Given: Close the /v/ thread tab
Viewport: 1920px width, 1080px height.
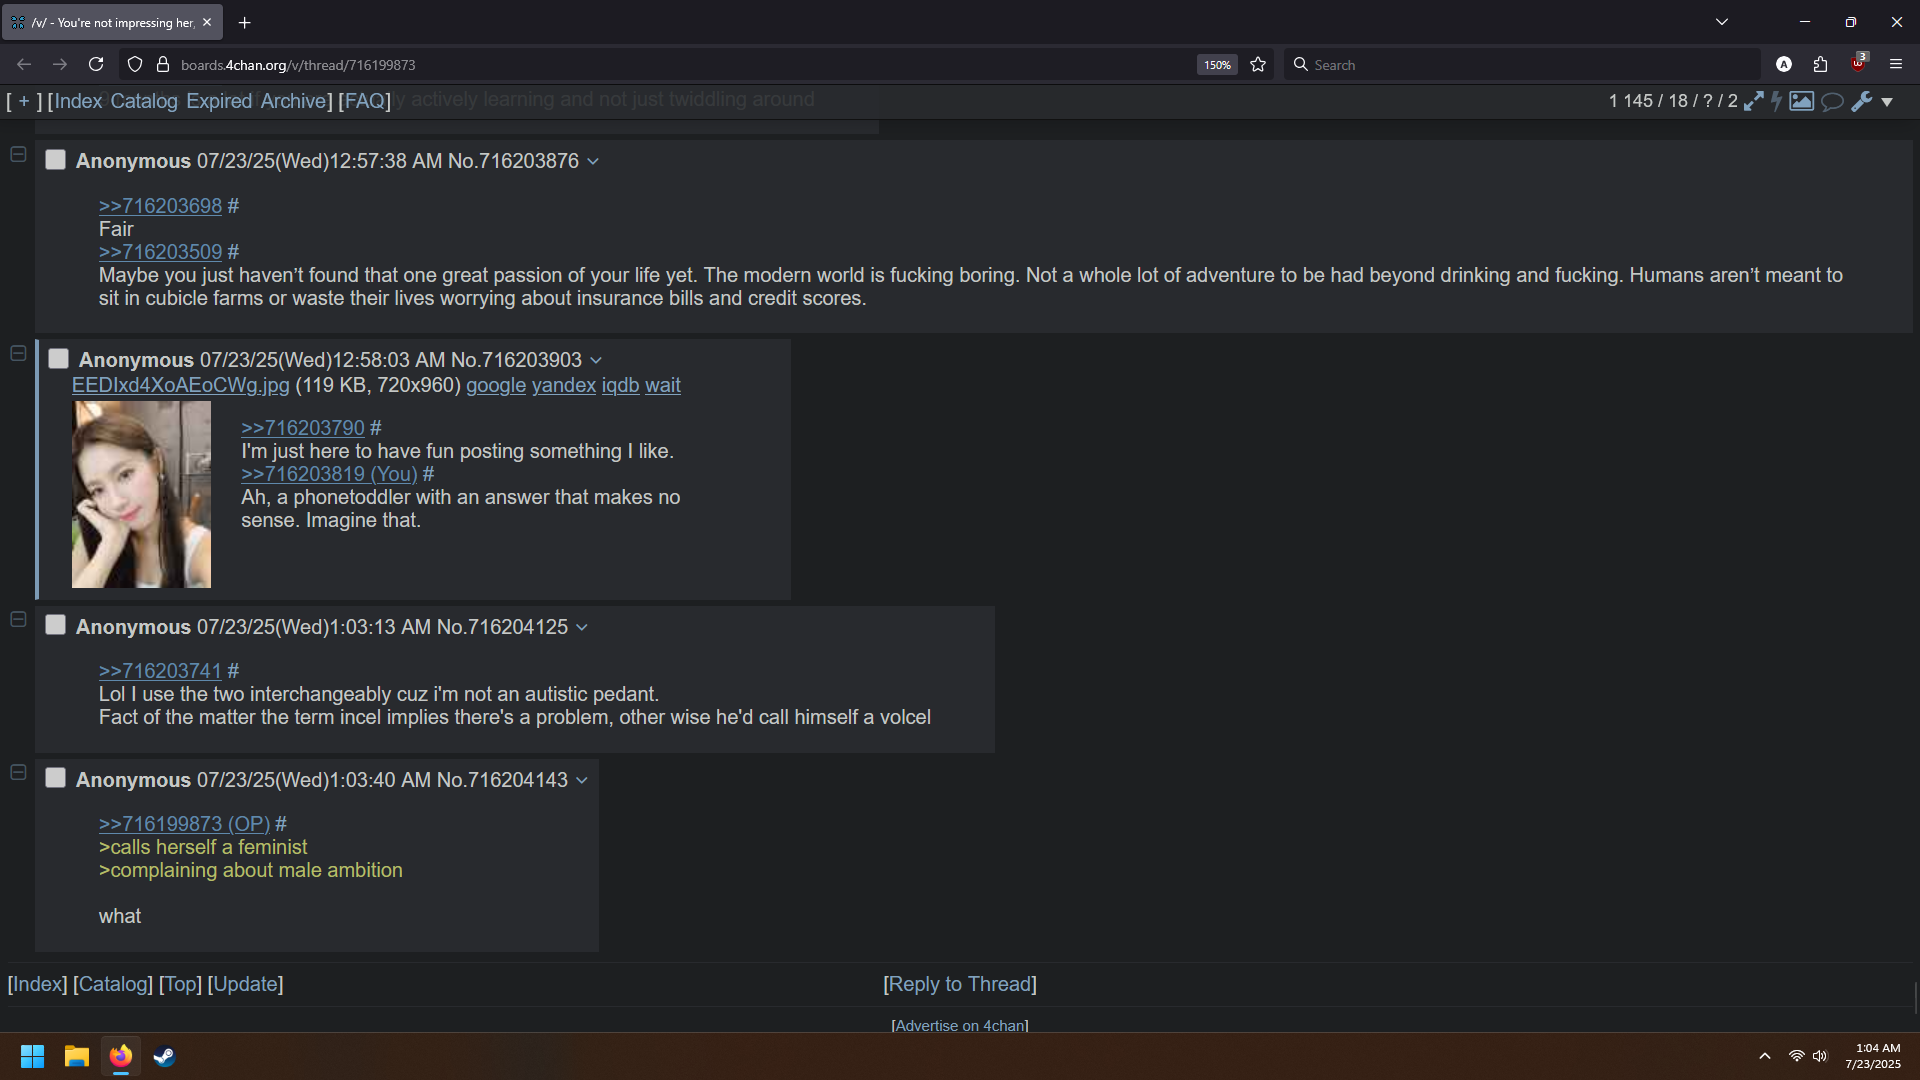Looking at the screenshot, I should 207,22.
